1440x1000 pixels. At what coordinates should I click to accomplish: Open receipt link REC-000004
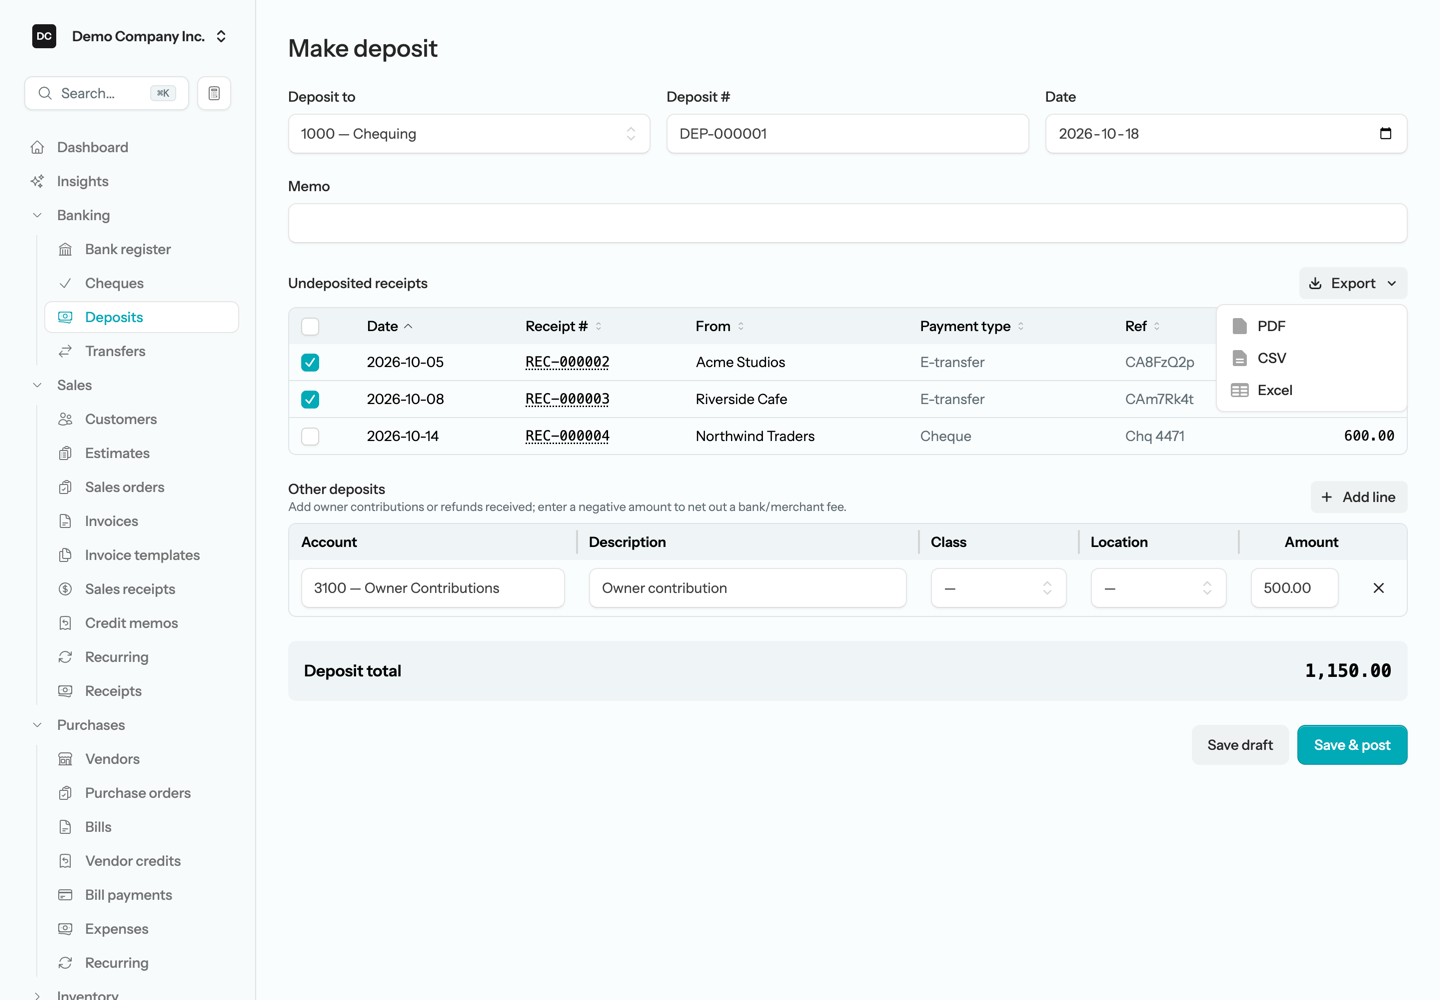point(567,436)
